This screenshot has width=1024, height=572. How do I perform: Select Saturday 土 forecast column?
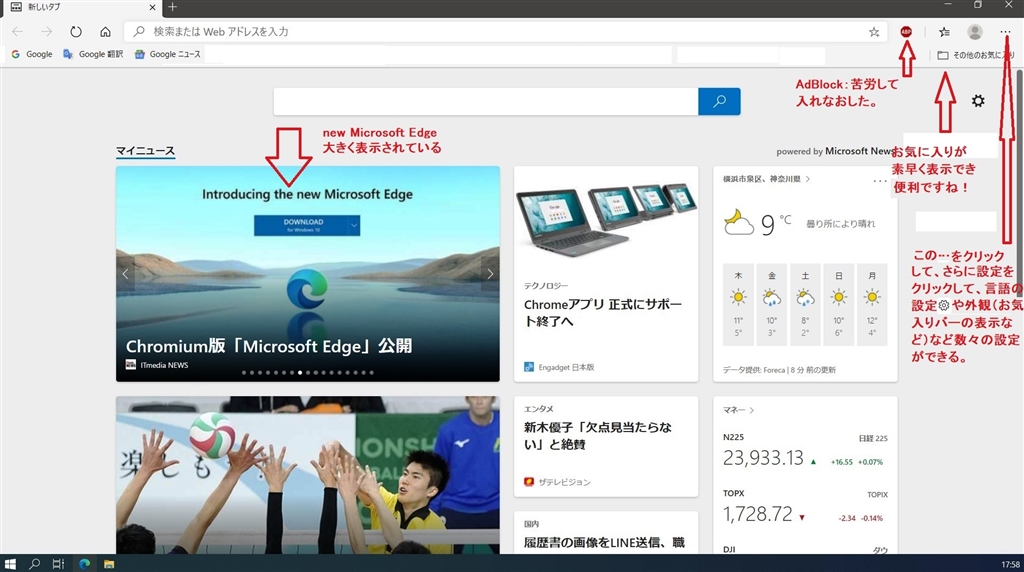805,304
